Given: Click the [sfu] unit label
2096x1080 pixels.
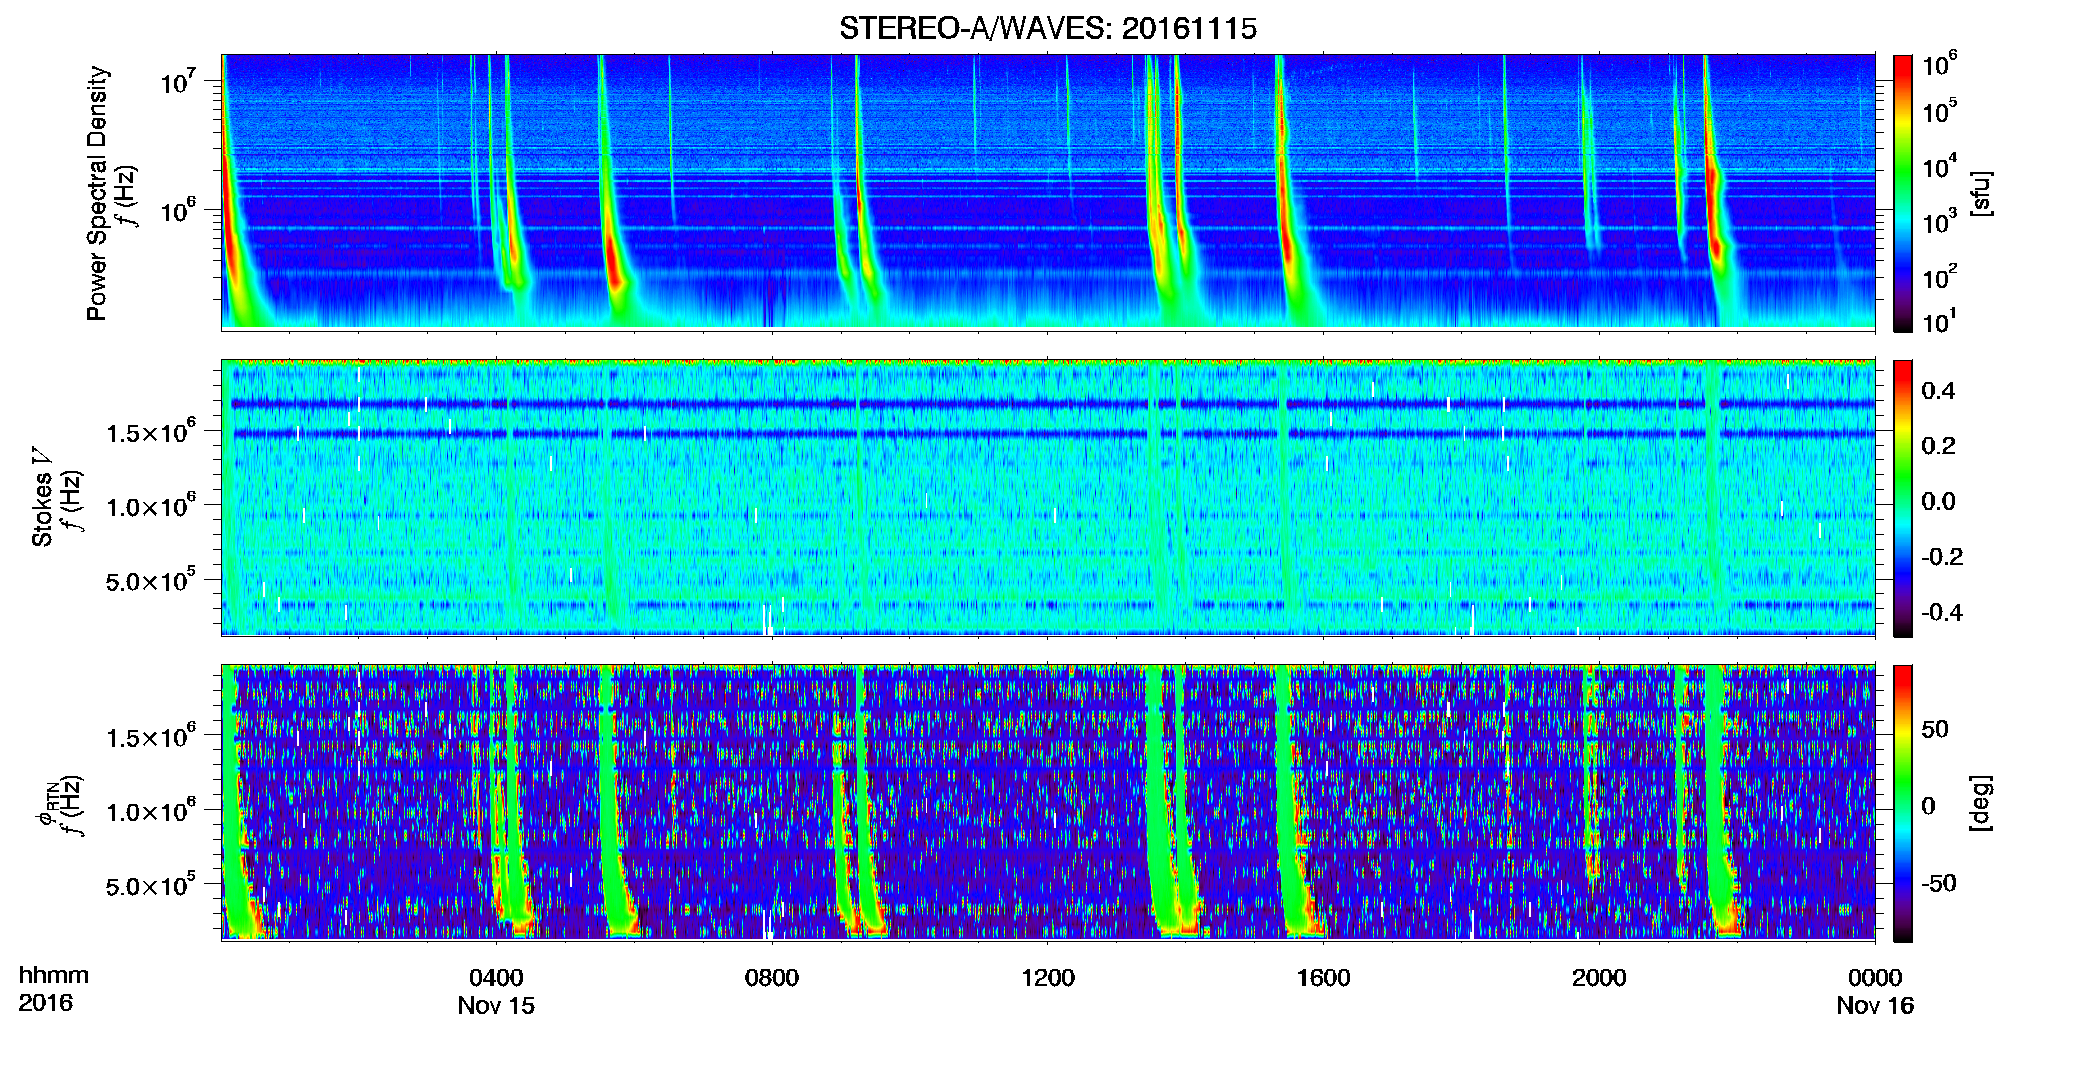Looking at the screenshot, I should (1980, 193).
